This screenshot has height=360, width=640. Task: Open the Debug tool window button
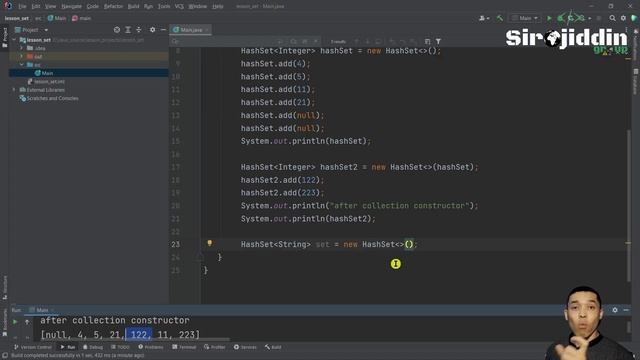(93, 347)
